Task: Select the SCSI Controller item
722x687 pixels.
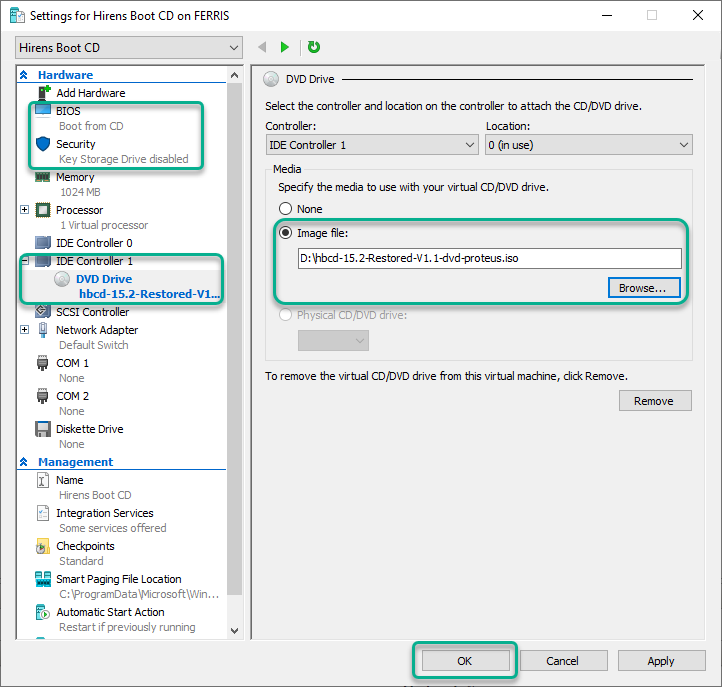Action: (93, 312)
